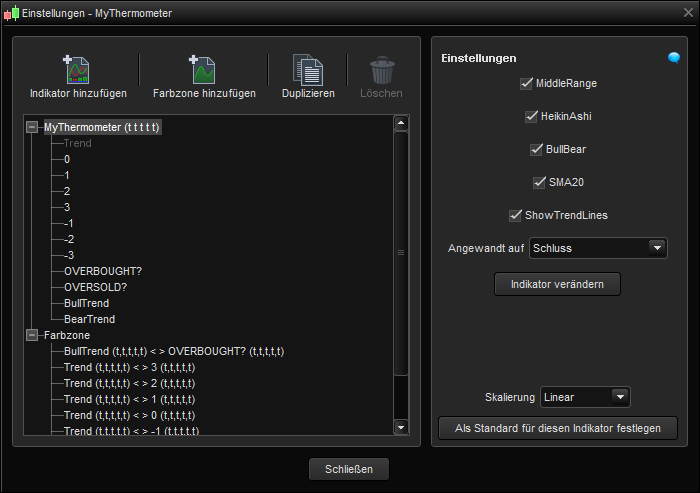The width and height of the screenshot is (700, 493).
Task: Select the OVERBOUGHT? tree item
Action: 103,272
